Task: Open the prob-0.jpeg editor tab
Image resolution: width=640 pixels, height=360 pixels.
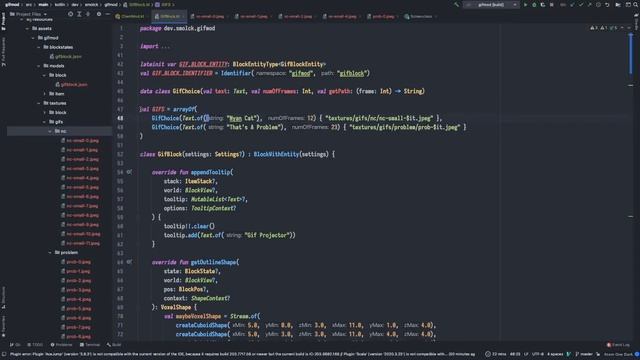Action: [383, 16]
